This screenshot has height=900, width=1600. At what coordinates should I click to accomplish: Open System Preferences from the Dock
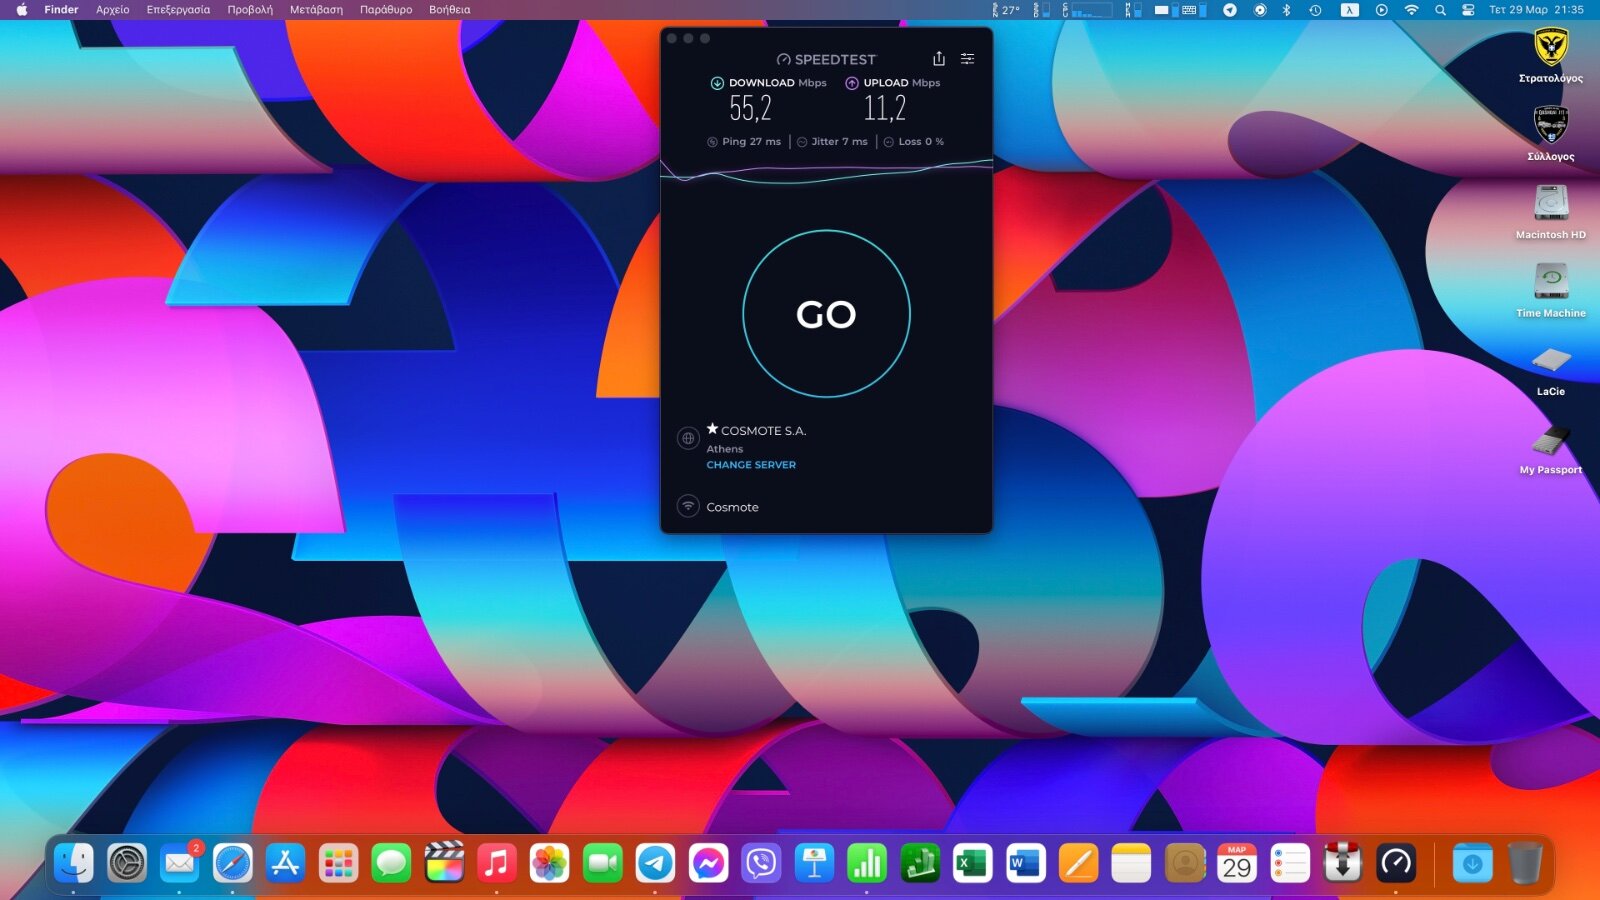[127, 862]
